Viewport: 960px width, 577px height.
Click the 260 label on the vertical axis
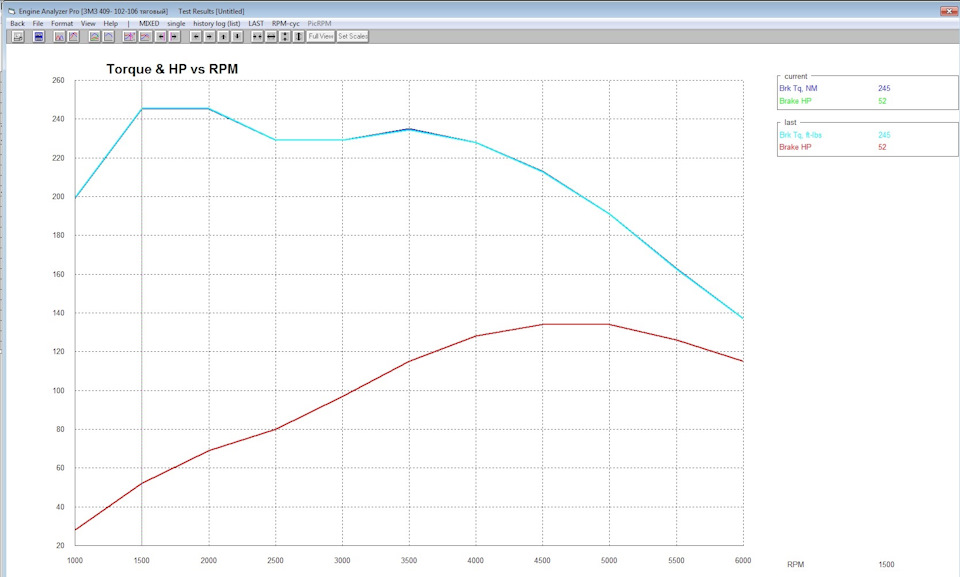tap(58, 80)
